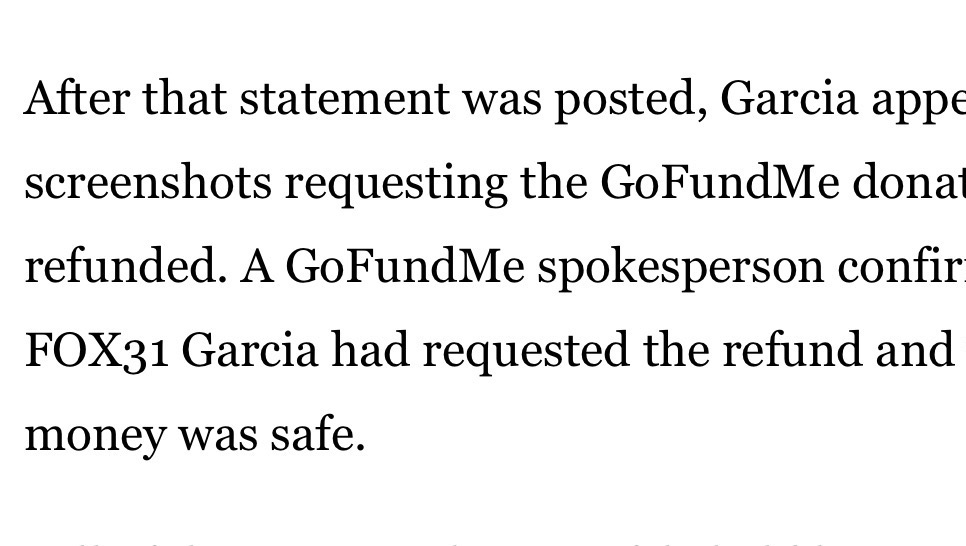Click "GoFundMe" after "requesting the"
966x546 pixels.
coord(720,183)
